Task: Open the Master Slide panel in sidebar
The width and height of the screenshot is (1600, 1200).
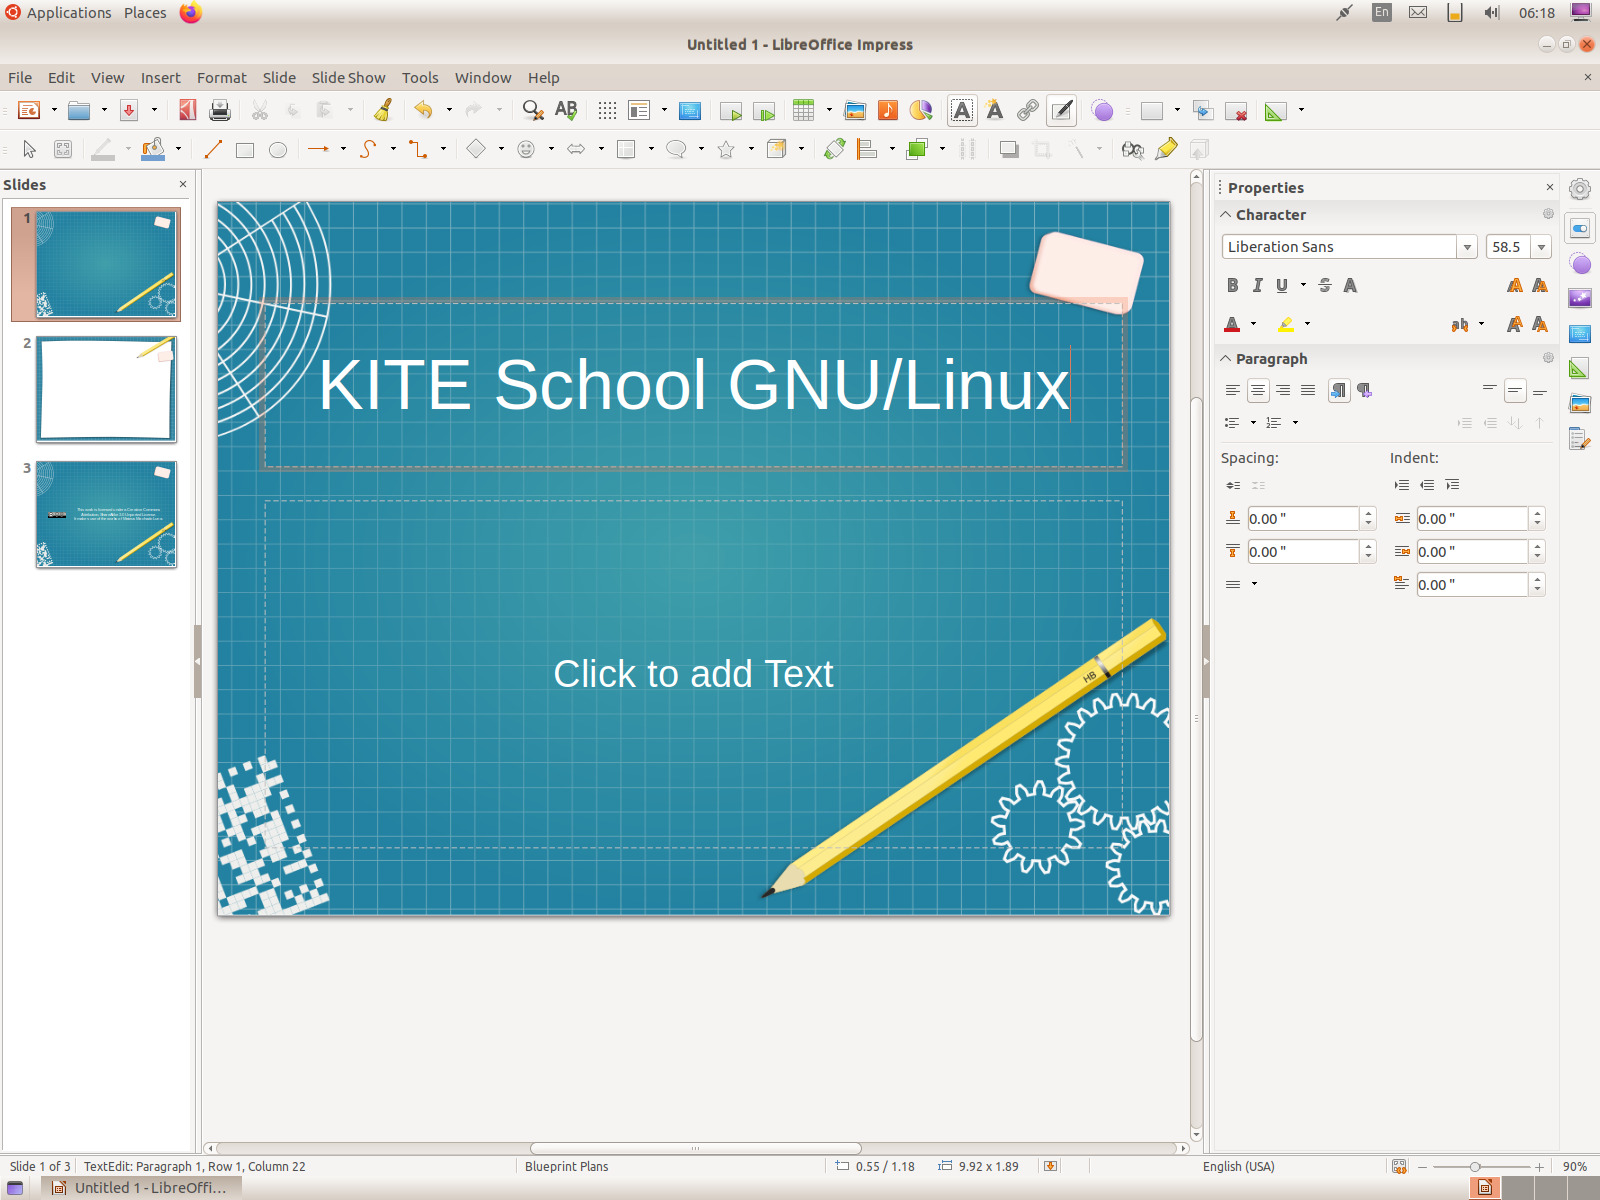Action: (x=1580, y=333)
